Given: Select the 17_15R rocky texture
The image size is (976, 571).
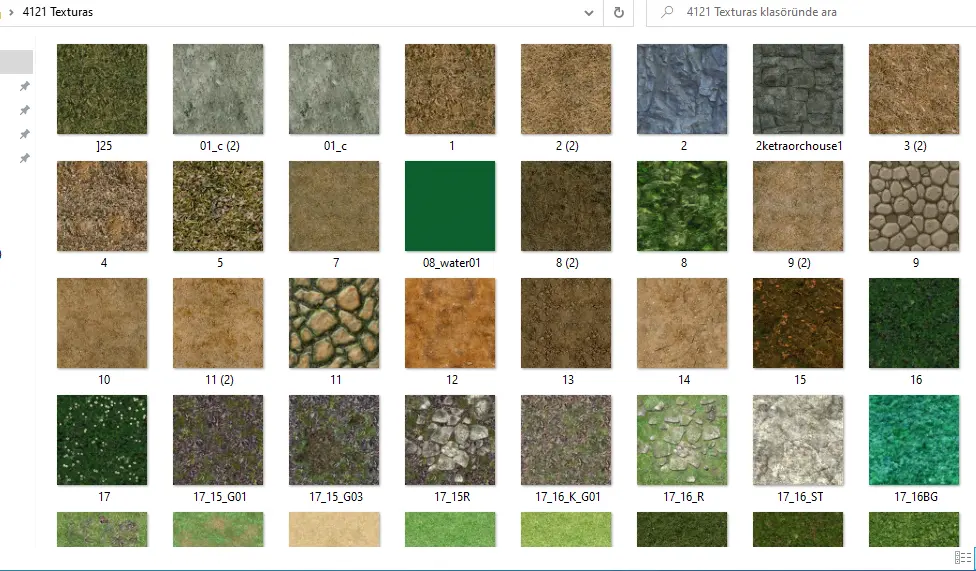Looking at the screenshot, I should click(x=450, y=440).
